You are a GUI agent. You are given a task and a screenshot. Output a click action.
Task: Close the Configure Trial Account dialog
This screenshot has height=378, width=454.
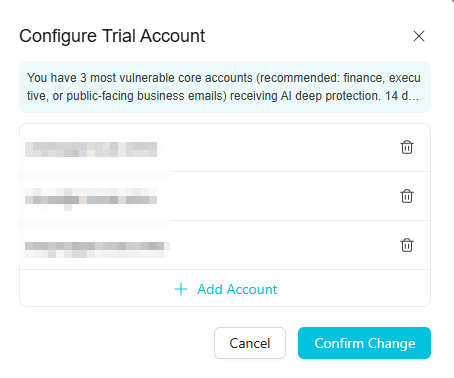[419, 36]
